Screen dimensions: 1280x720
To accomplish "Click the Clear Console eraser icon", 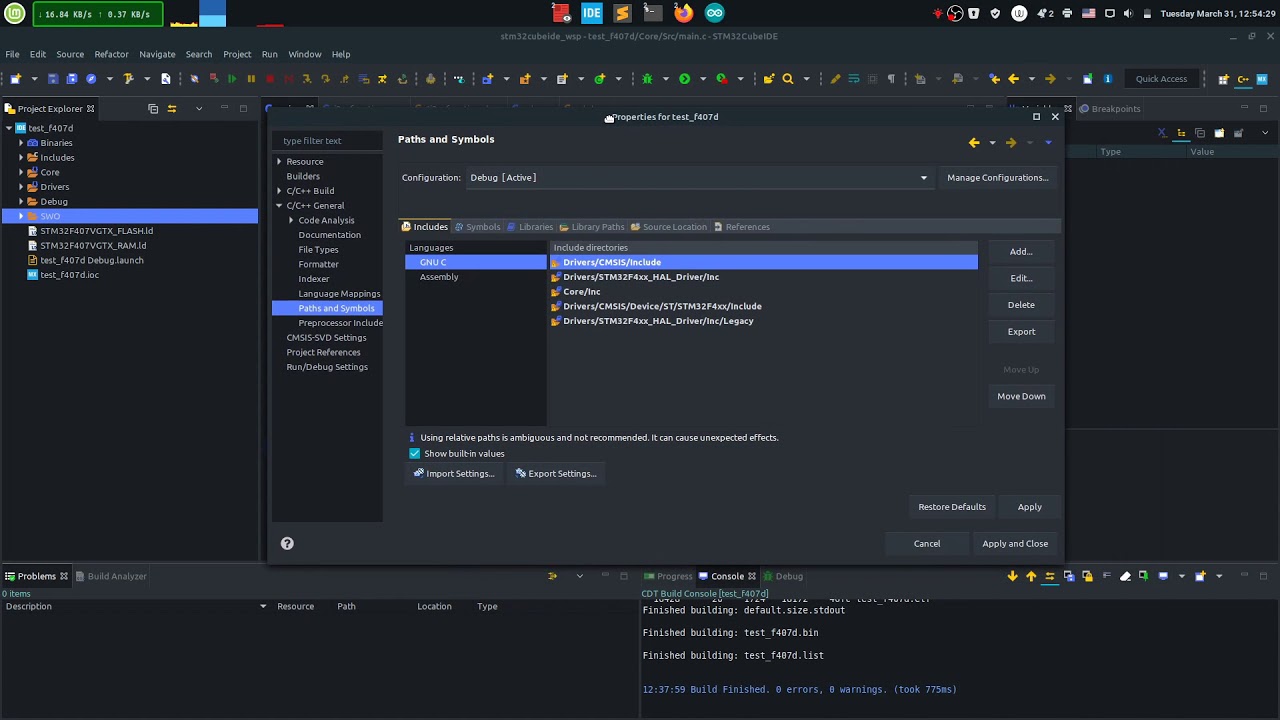I will (1125, 576).
